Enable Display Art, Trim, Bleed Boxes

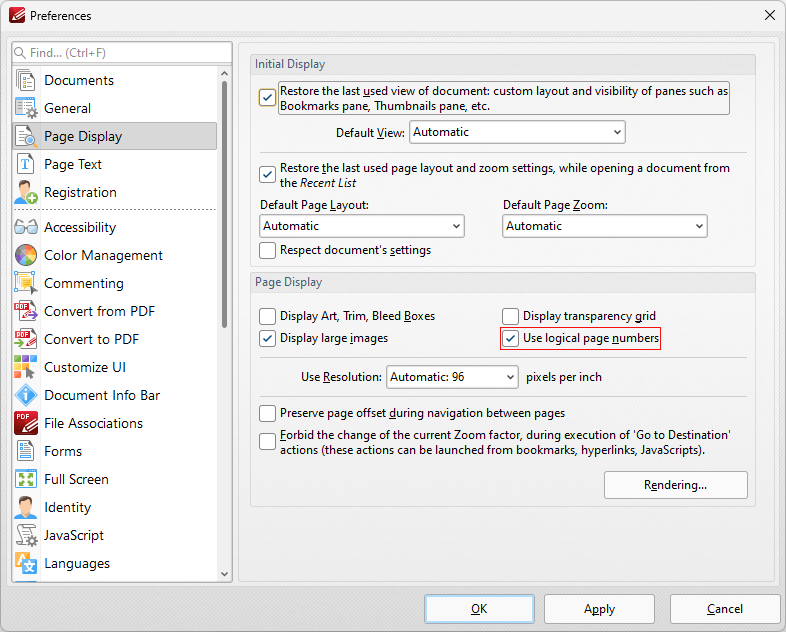(x=267, y=316)
